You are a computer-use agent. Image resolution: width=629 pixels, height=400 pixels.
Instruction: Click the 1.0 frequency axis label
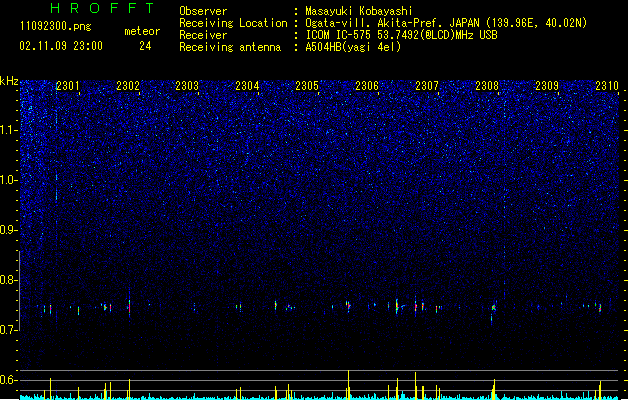8,180
